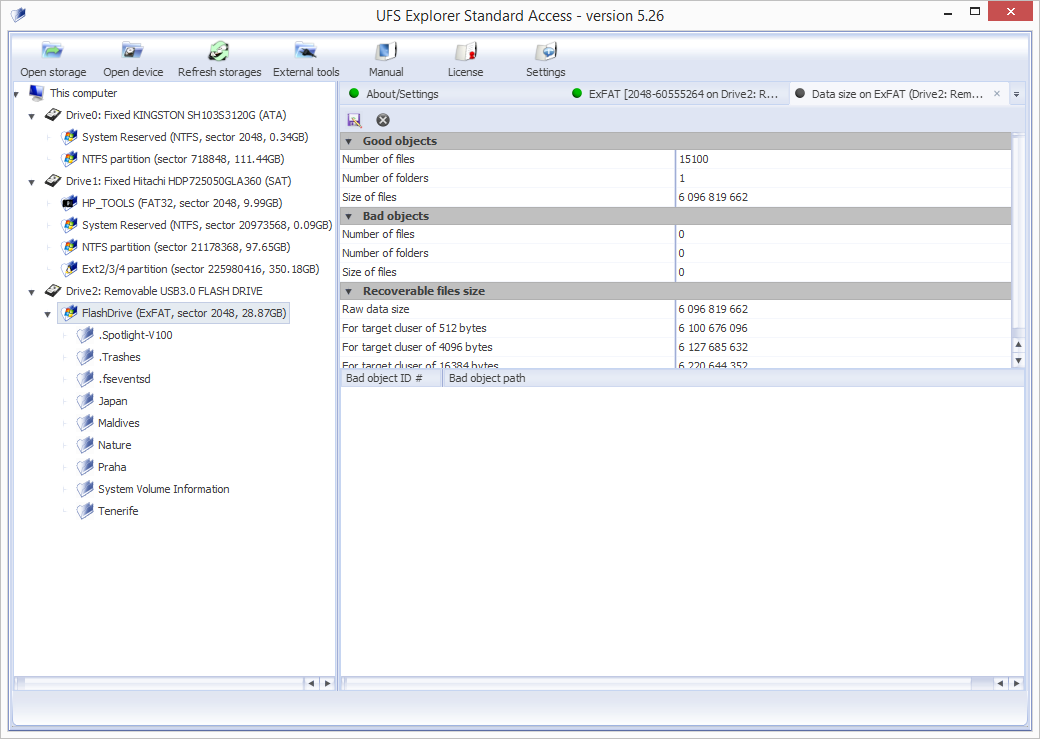This screenshot has height=739, width=1040.
Task: Click the Bad object path column header
Action: point(487,378)
